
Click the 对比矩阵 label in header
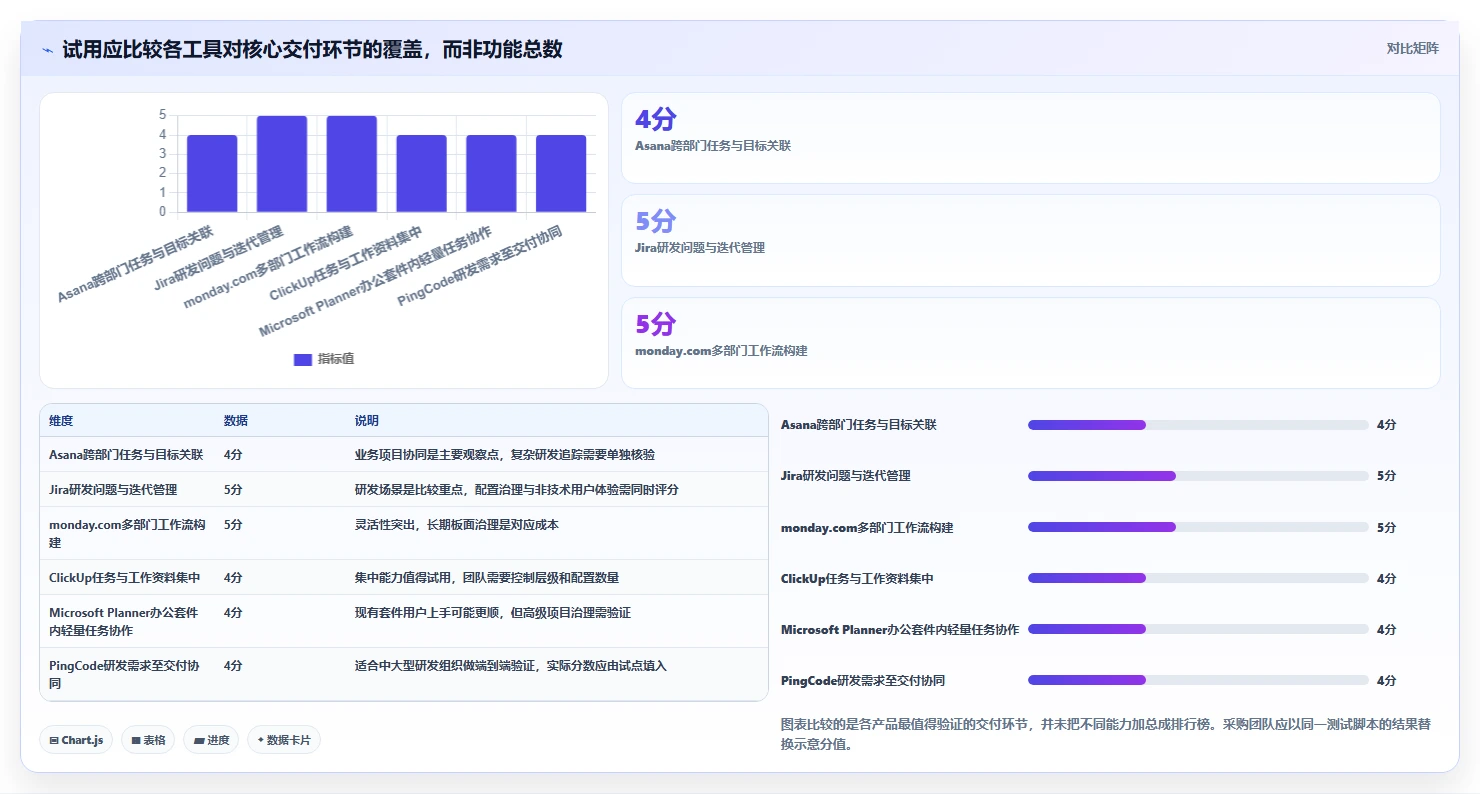click(1412, 48)
